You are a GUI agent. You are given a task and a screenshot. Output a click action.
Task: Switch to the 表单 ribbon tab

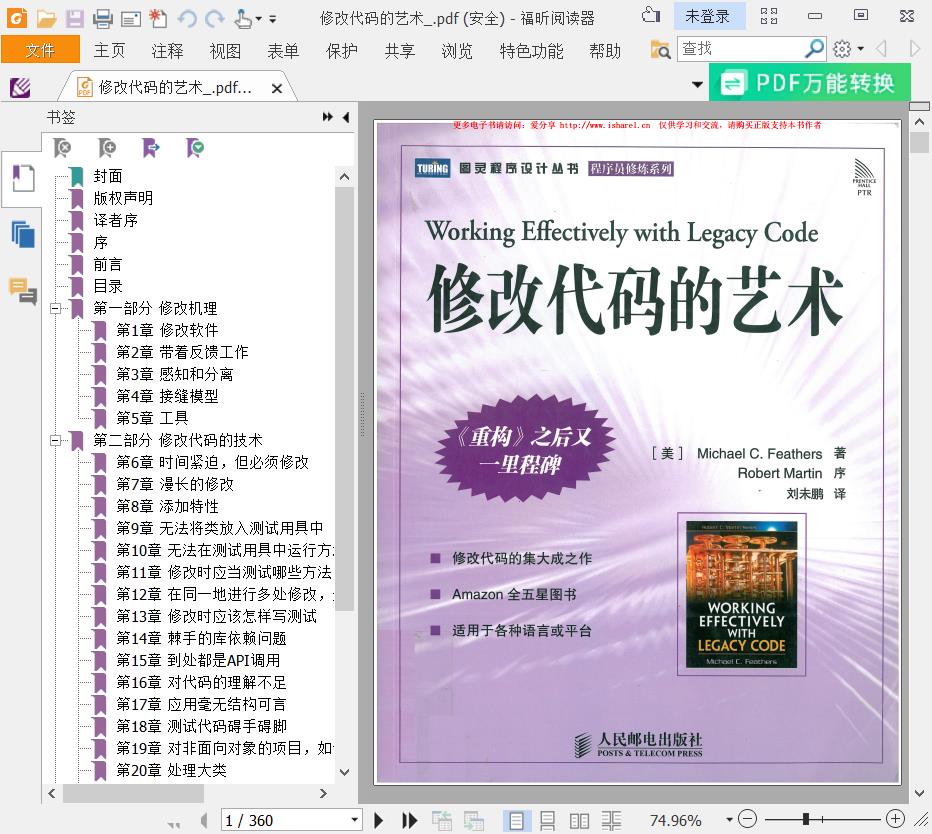(x=283, y=51)
